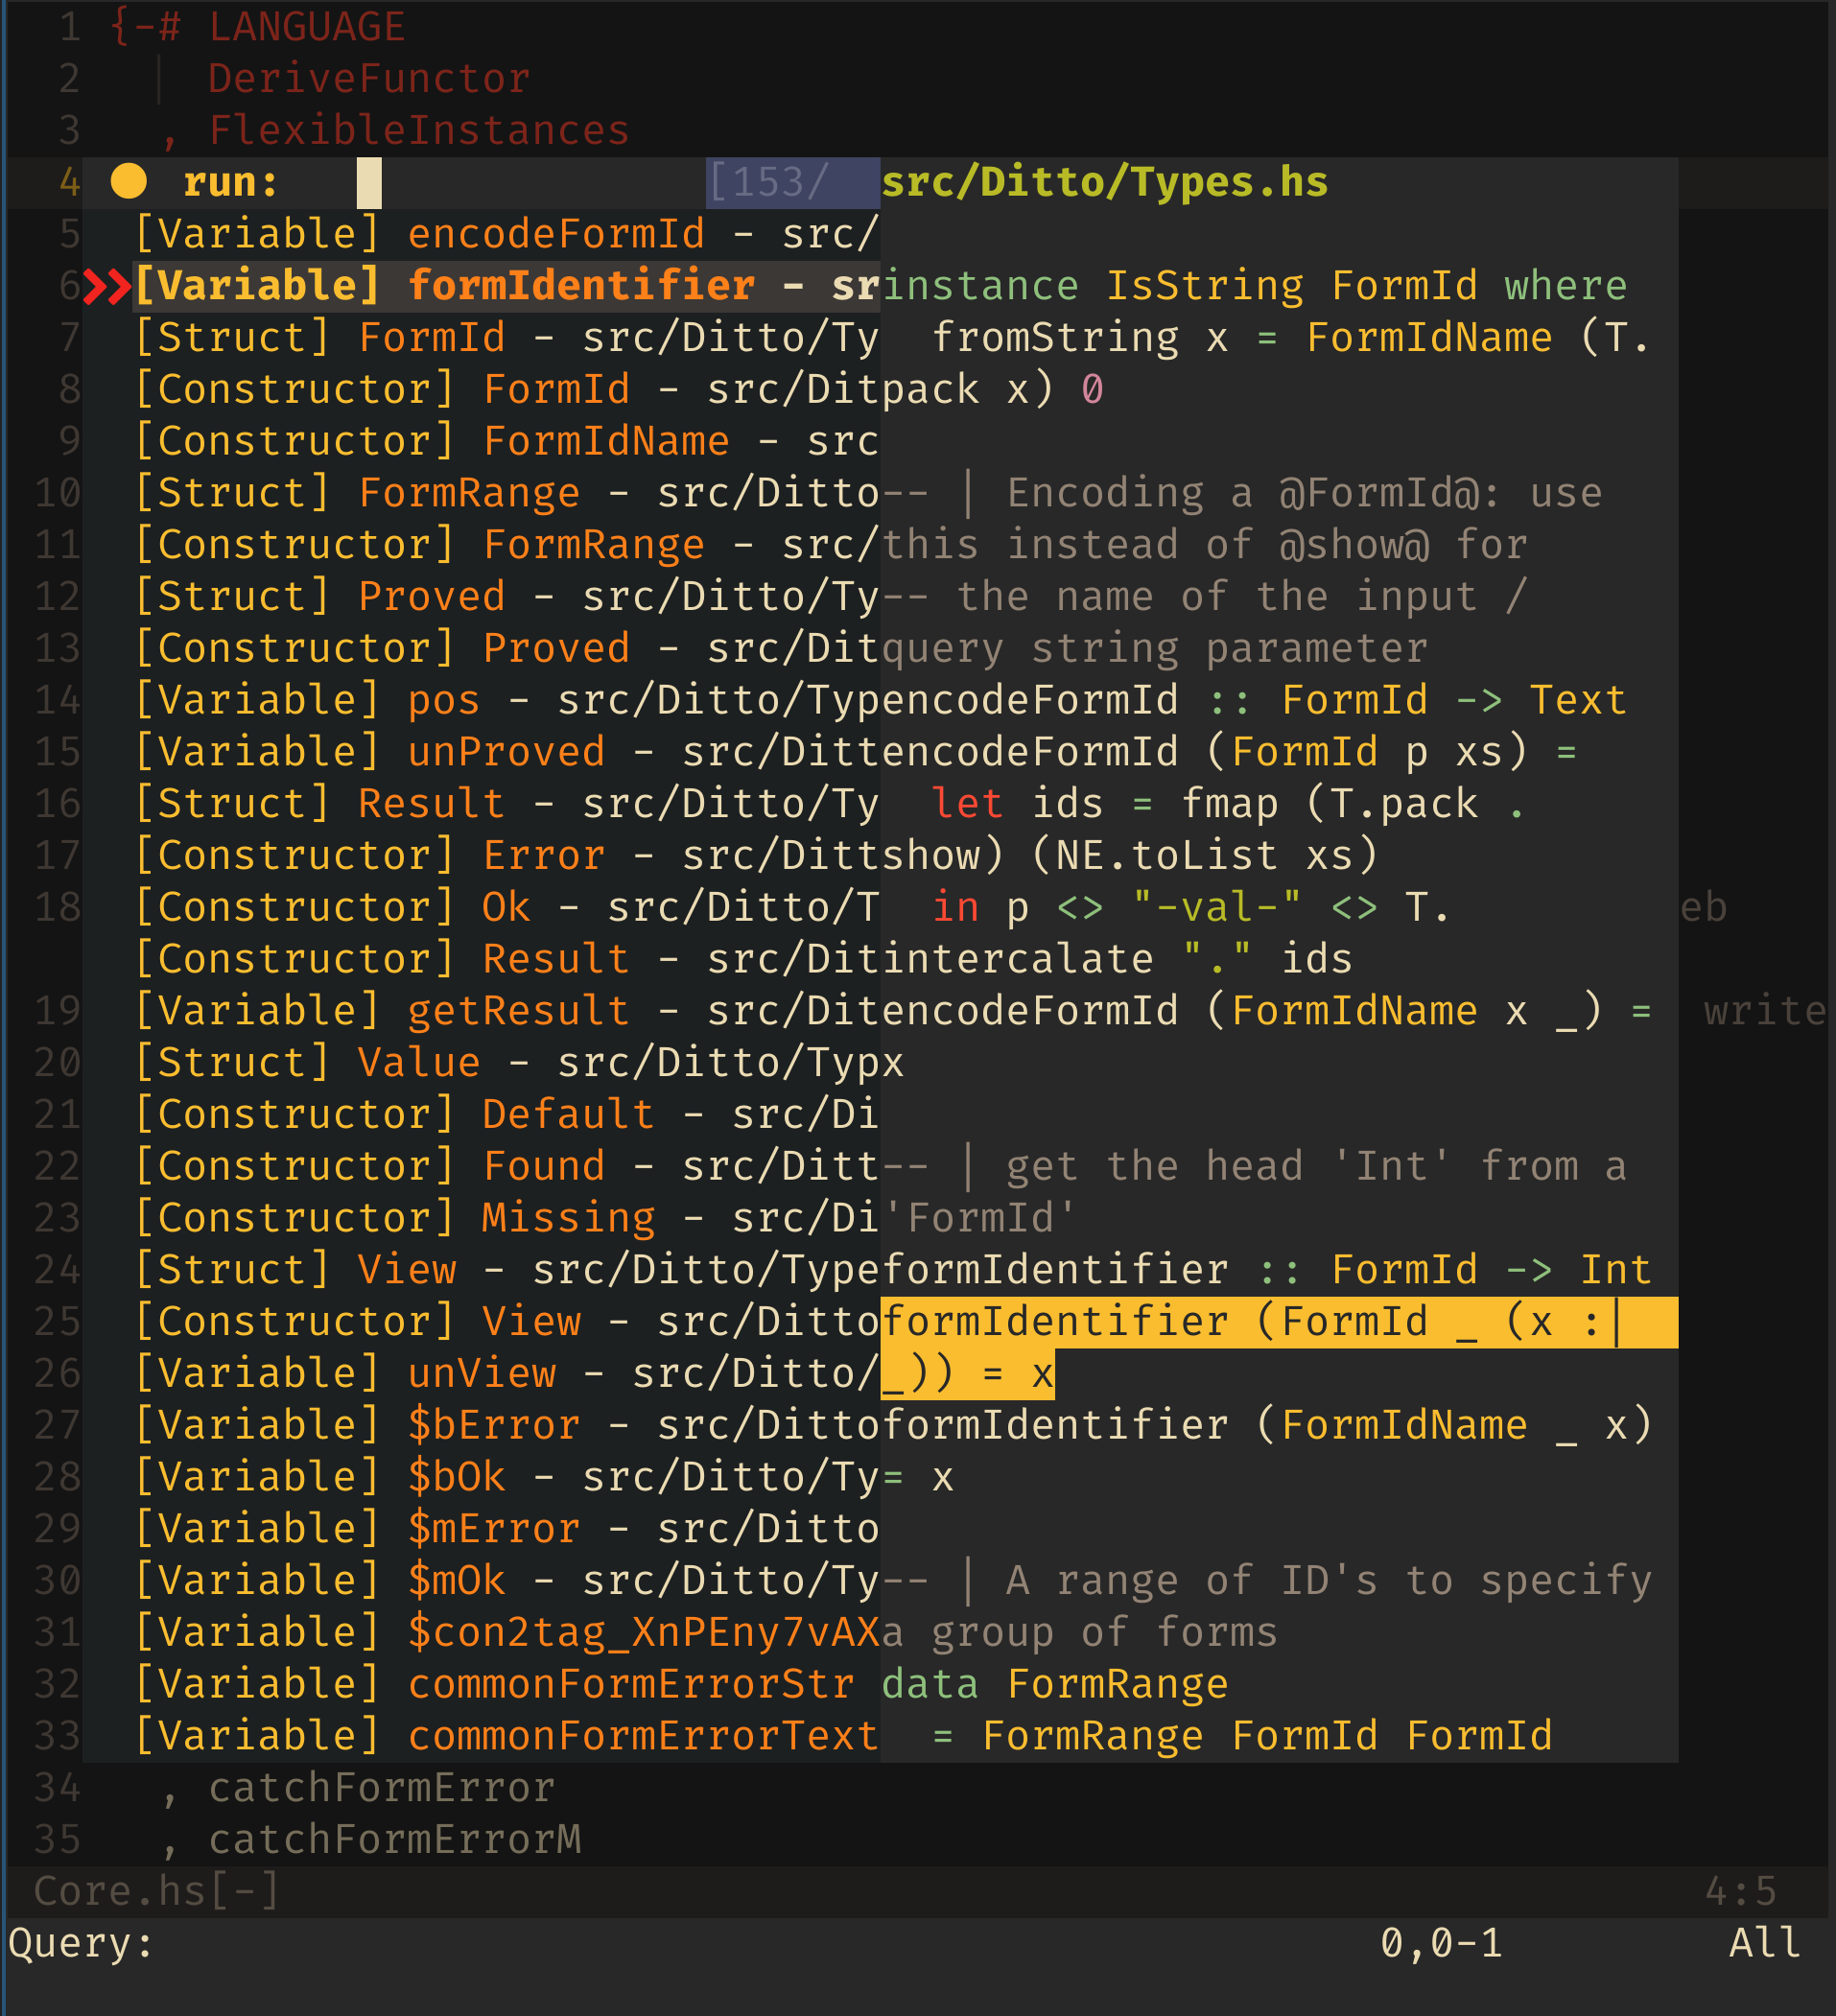Viewport: 1836px width, 2016px height.
Task: Click the Query input field
Action: point(300,1943)
